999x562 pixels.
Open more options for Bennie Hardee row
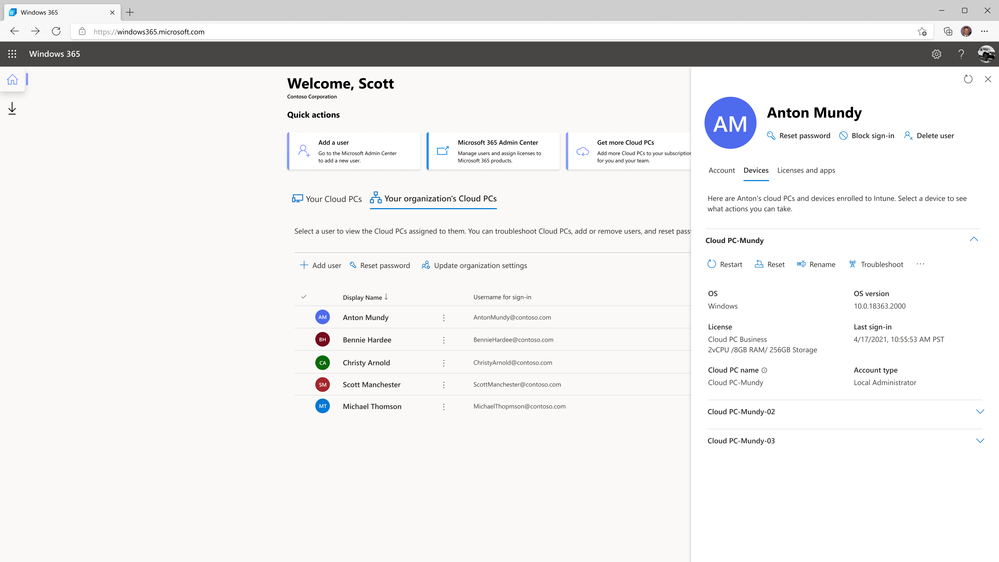(443, 340)
